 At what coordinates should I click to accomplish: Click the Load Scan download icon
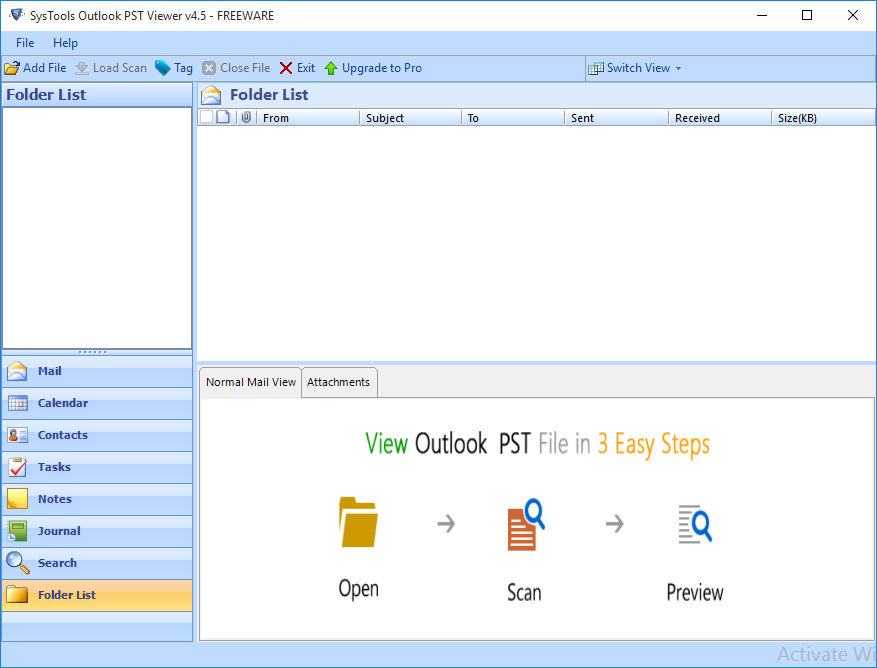coord(82,68)
